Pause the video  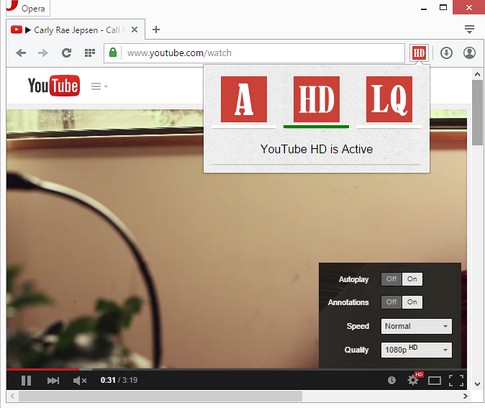click(x=26, y=380)
